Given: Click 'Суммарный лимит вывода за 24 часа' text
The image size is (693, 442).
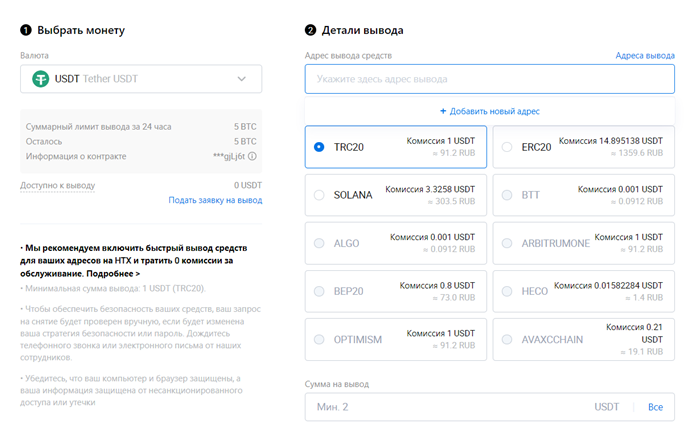Looking at the screenshot, I should (99, 127).
